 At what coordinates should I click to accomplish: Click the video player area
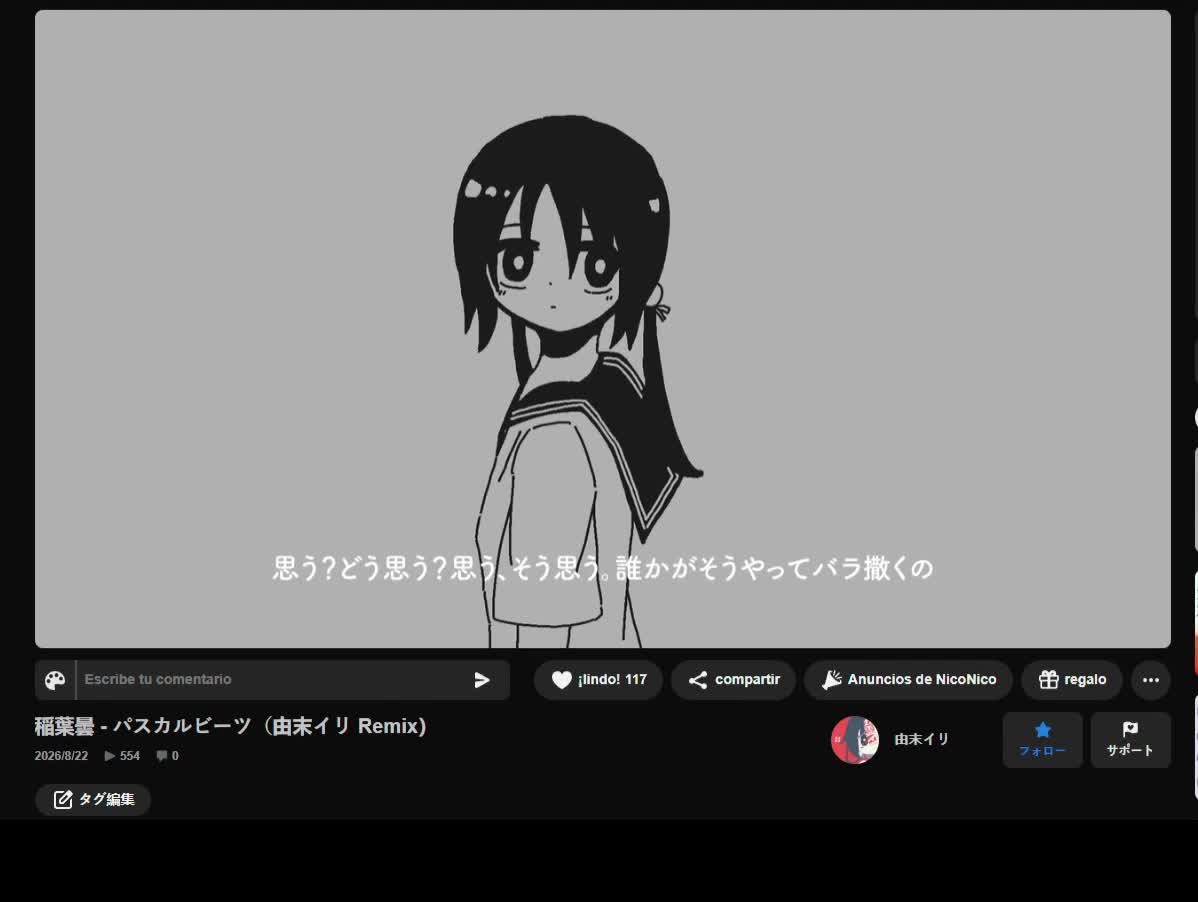tap(603, 329)
